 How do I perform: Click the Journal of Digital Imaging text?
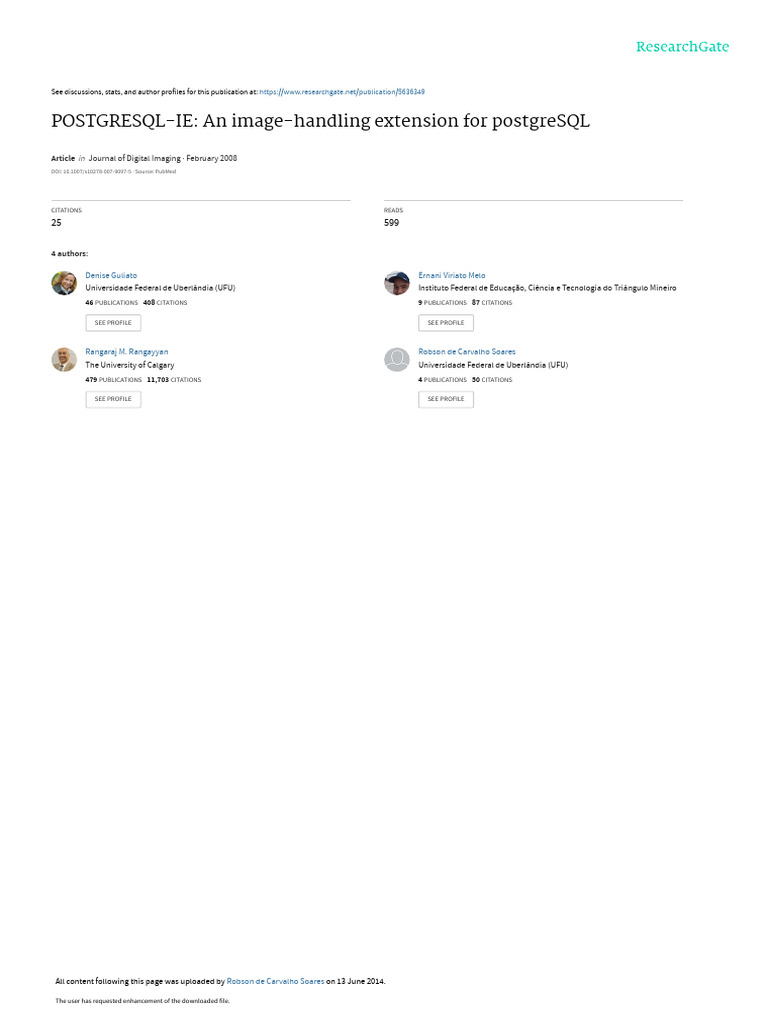135,158
